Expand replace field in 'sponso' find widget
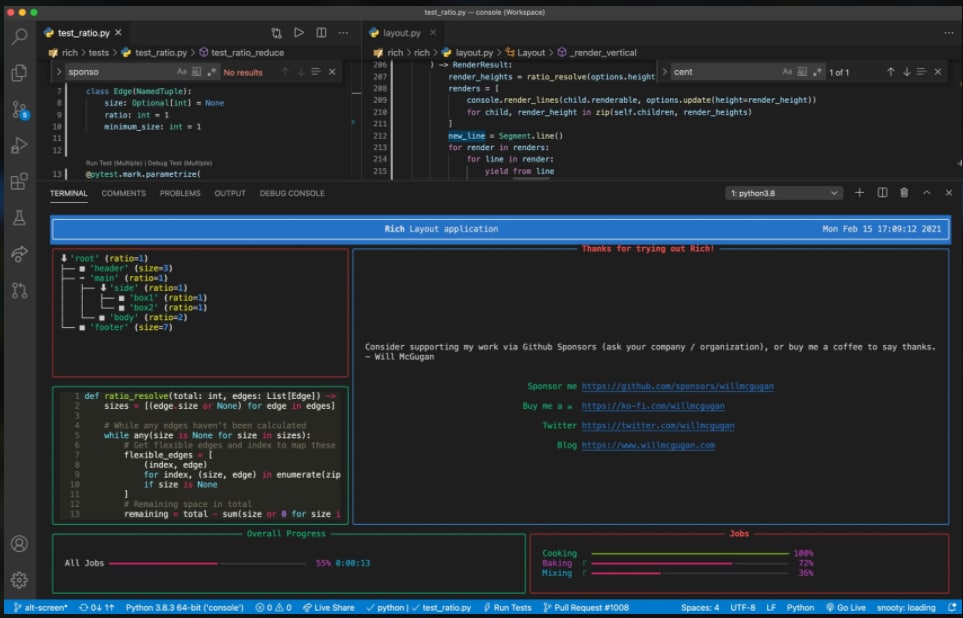This screenshot has height=618, width=963. (58, 72)
